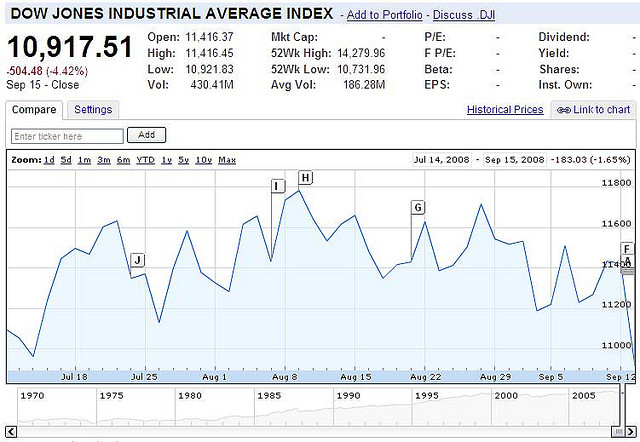The image size is (640, 442).
Task: Switch to the Compare tab
Action: (34, 110)
